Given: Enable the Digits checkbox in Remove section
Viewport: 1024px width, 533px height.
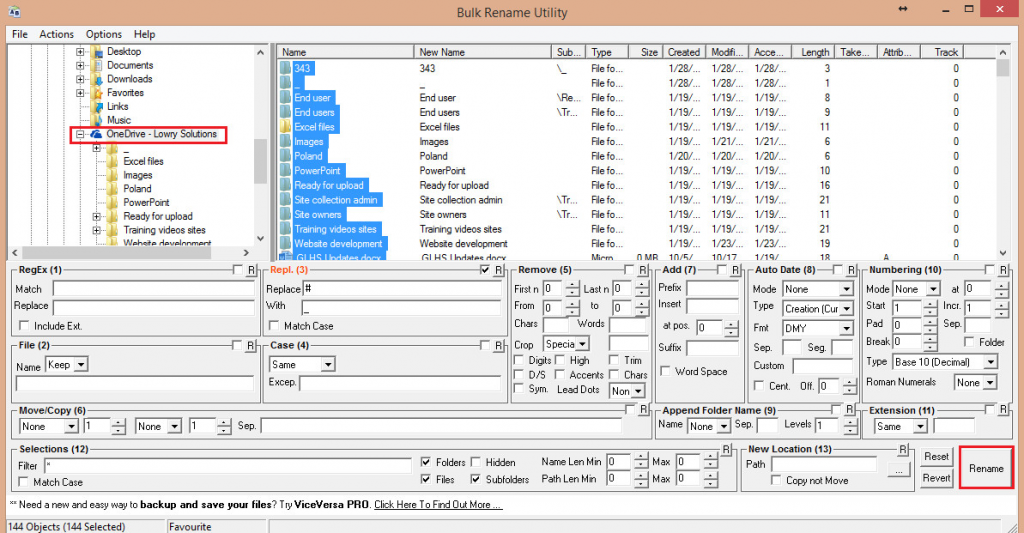Looking at the screenshot, I should (519, 360).
